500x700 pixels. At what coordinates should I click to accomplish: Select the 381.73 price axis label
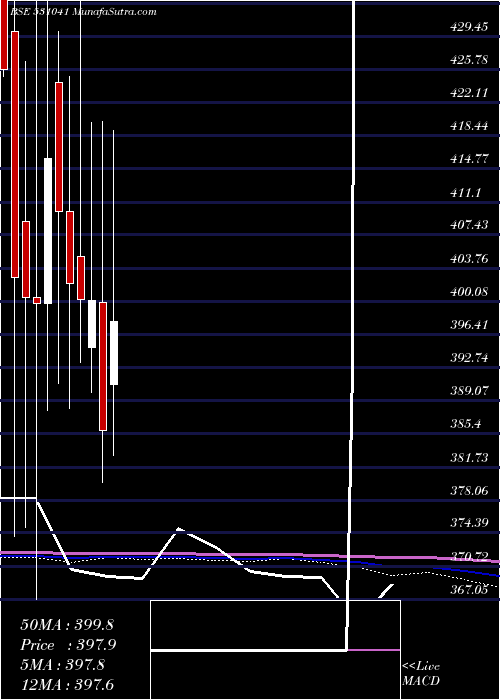(469, 458)
